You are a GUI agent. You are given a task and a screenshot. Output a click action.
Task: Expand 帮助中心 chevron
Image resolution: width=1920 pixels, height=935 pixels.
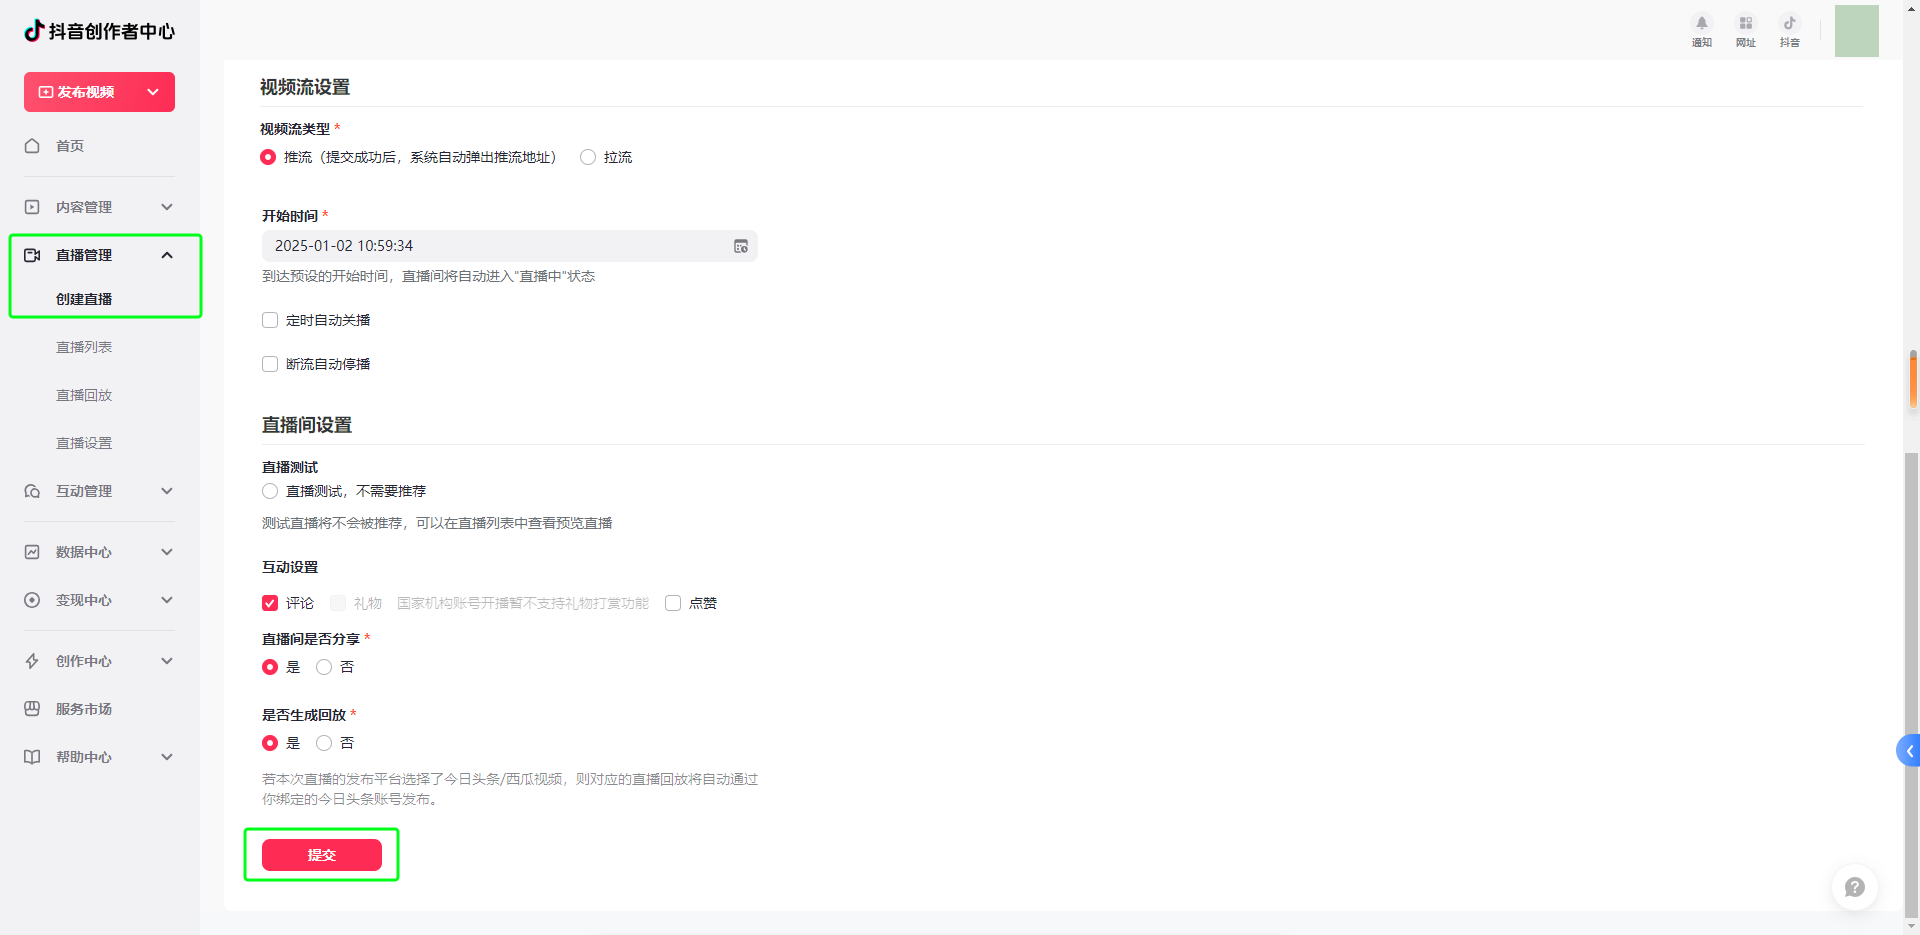pos(167,757)
